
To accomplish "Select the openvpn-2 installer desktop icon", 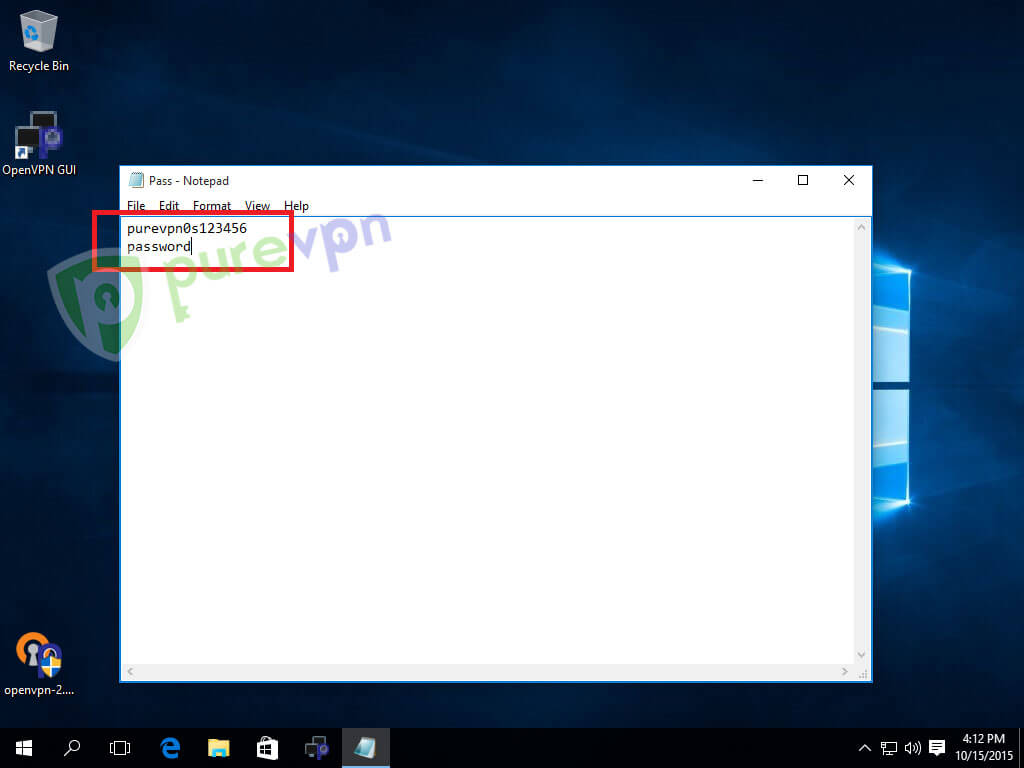I will pyautogui.click(x=39, y=664).
